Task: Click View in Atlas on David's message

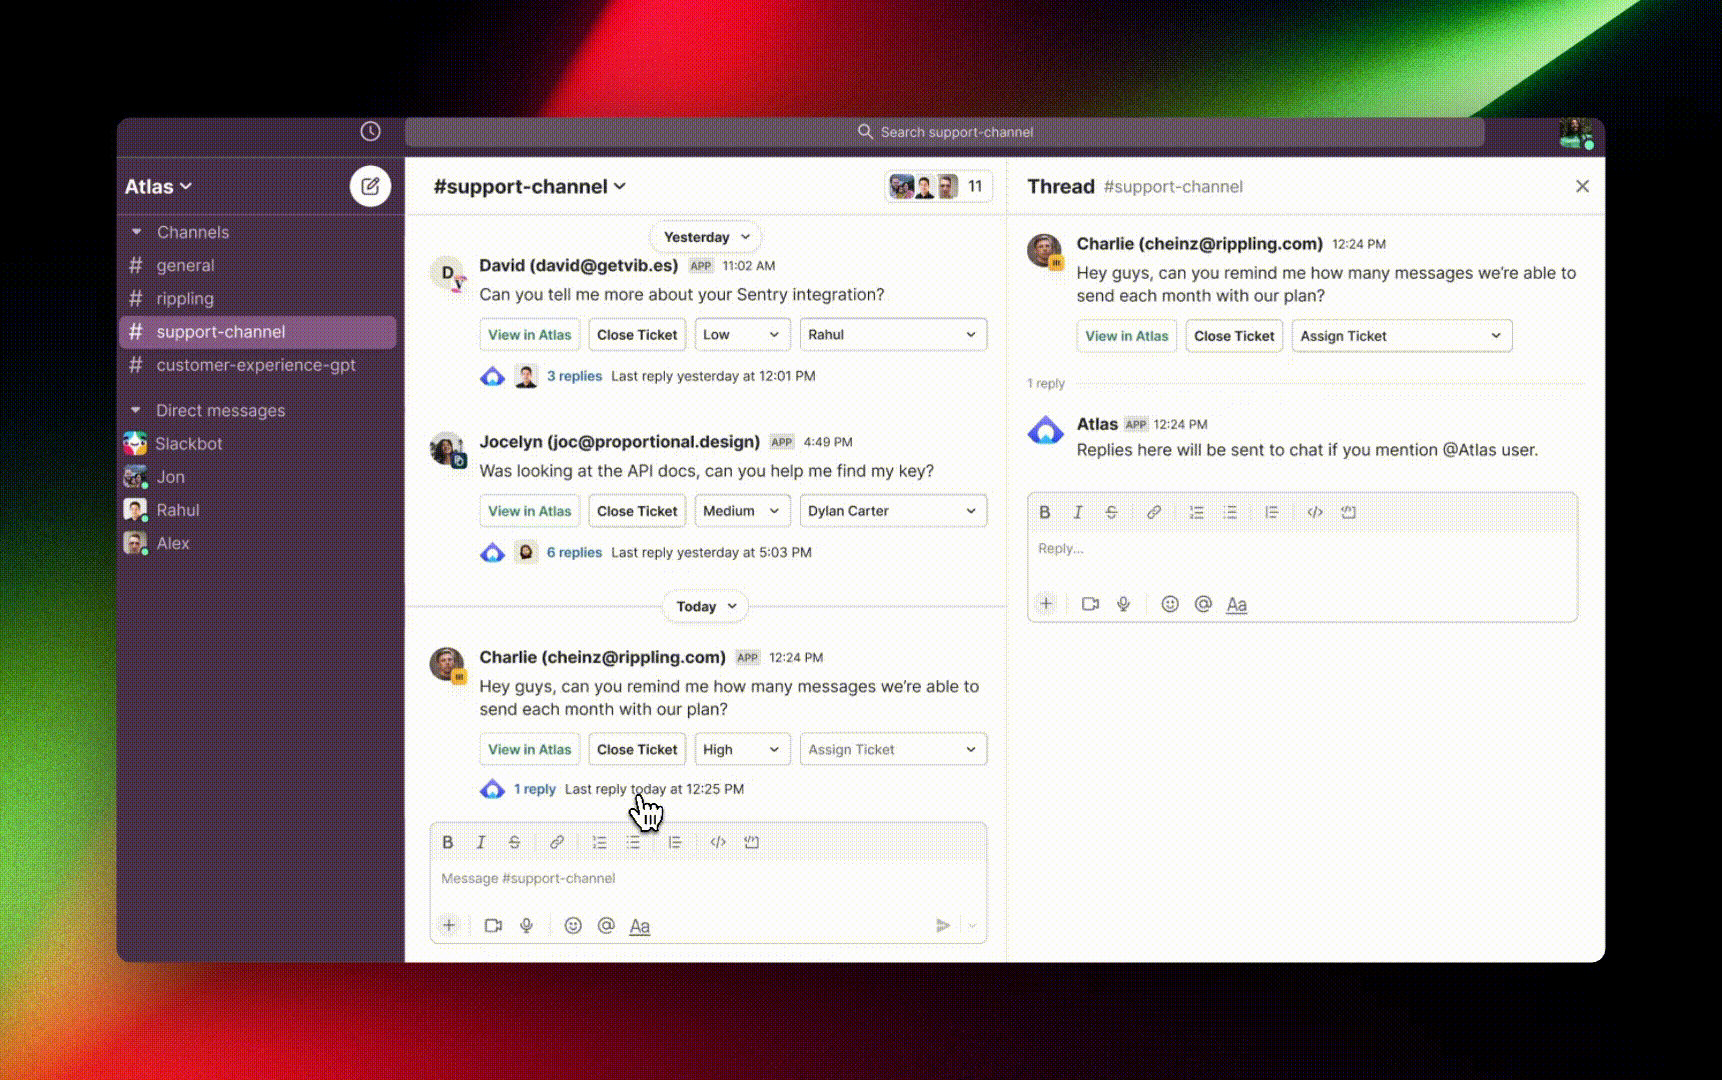Action: (x=530, y=335)
